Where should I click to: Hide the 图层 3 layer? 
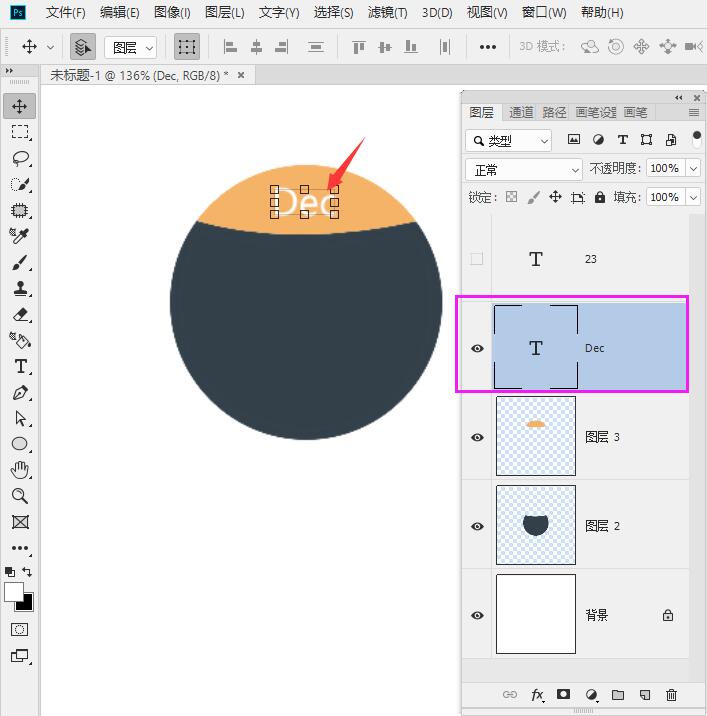pos(477,437)
